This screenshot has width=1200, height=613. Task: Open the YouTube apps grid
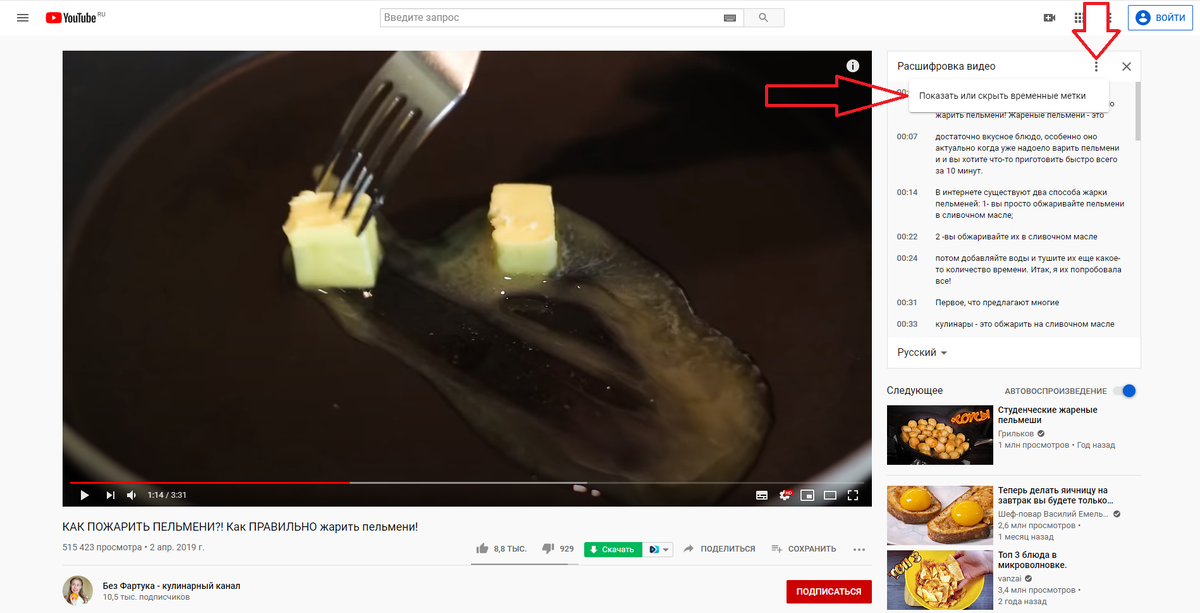click(x=1079, y=18)
